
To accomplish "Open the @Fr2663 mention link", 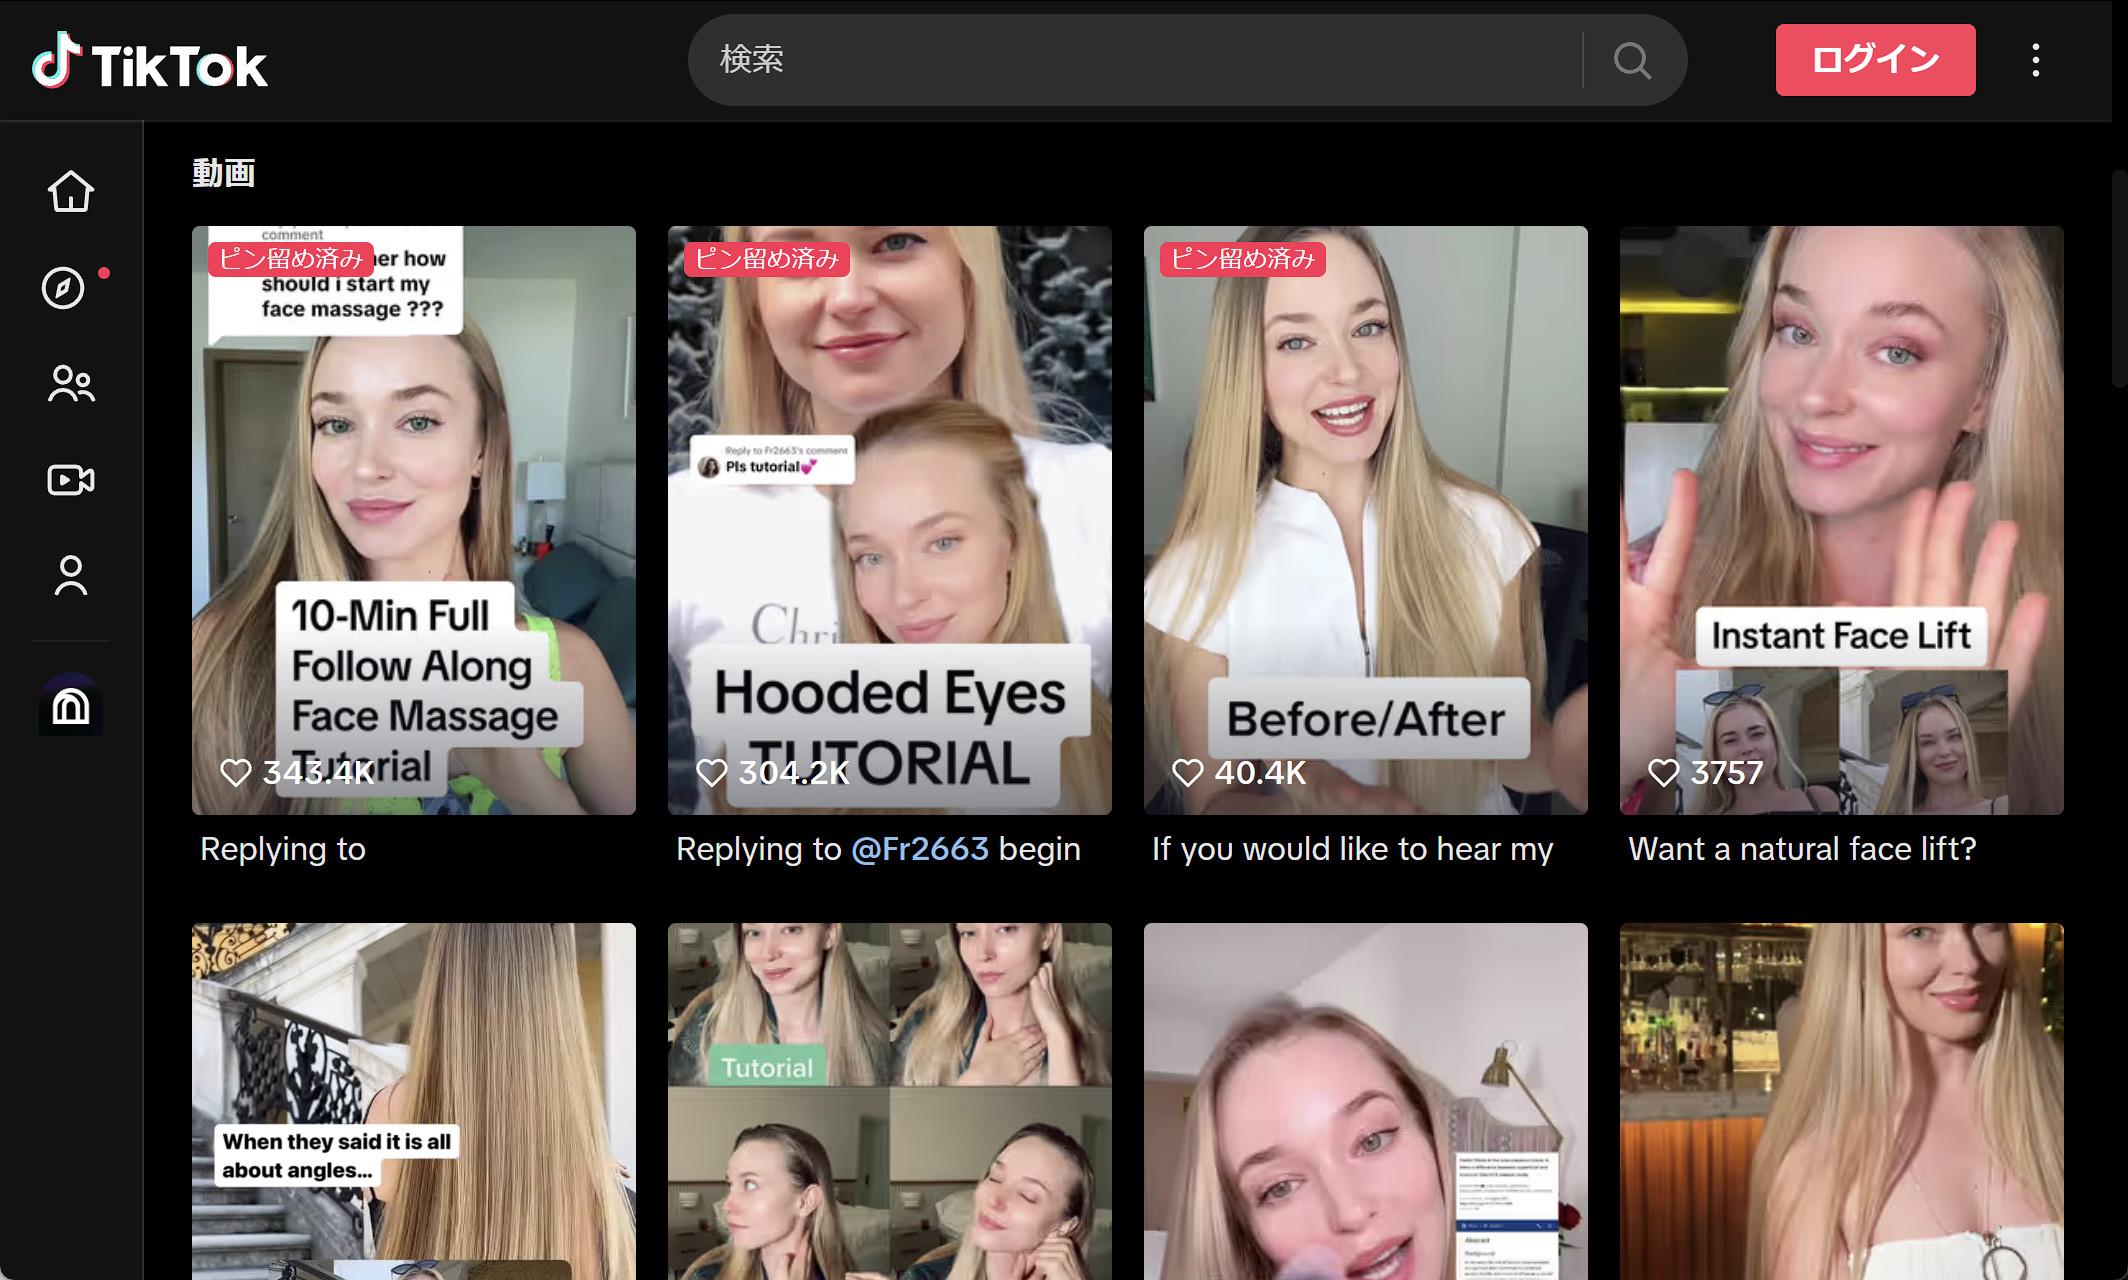I will 919,849.
